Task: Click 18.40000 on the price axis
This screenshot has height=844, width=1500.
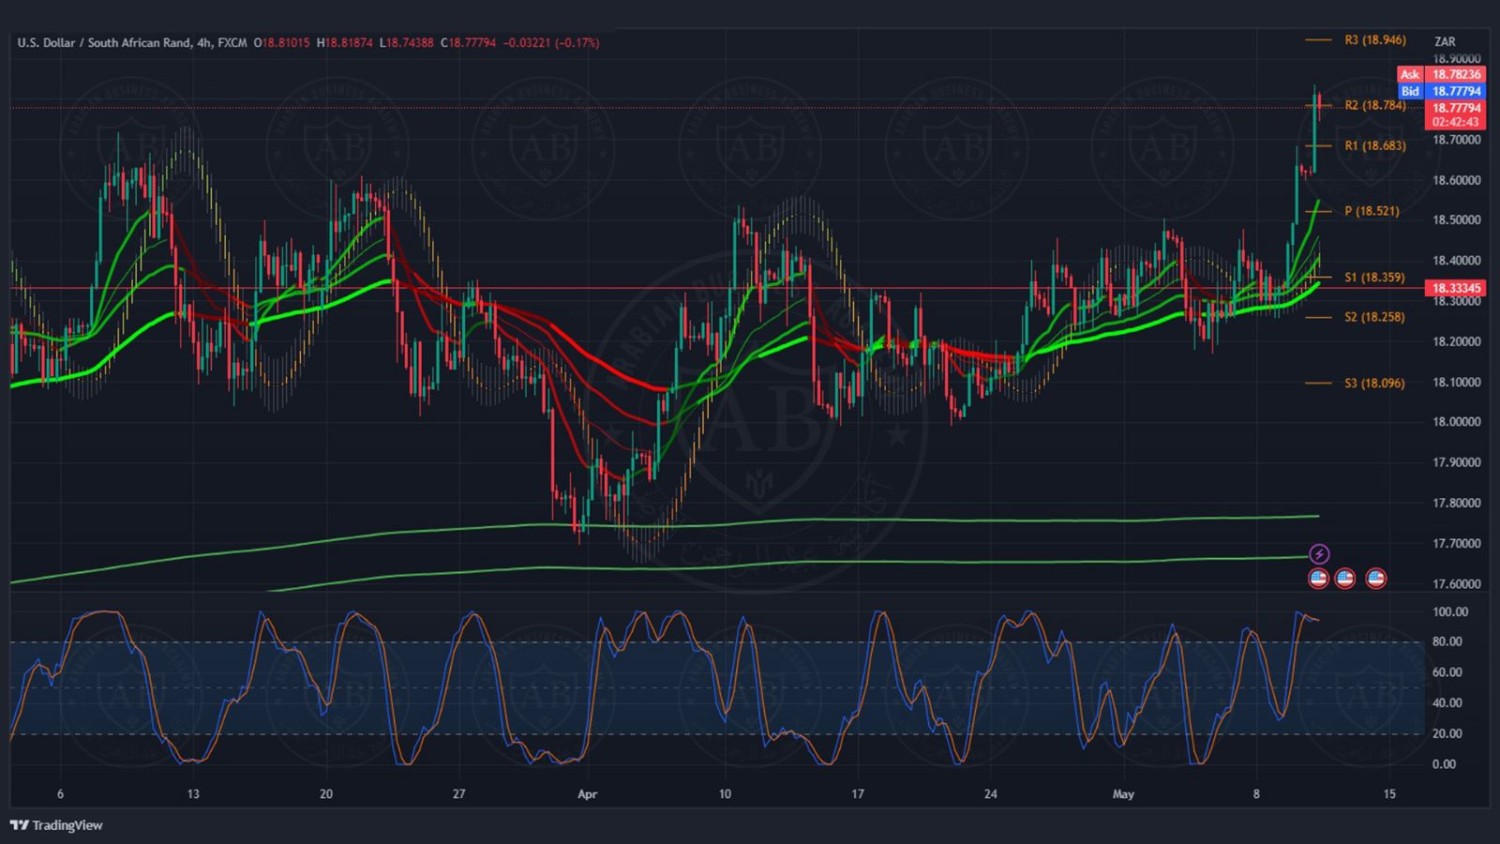Action: 1456,261
